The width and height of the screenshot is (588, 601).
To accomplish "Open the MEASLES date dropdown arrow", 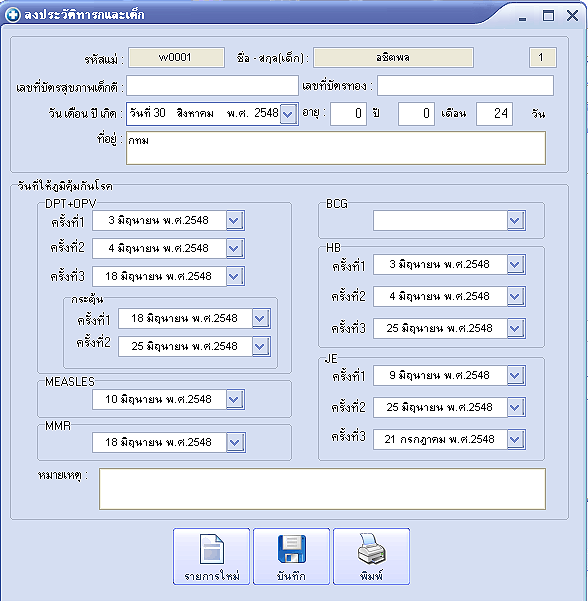I will [235, 399].
